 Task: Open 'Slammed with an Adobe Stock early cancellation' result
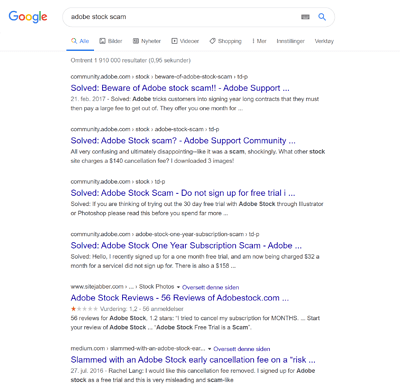pos(193,360)
